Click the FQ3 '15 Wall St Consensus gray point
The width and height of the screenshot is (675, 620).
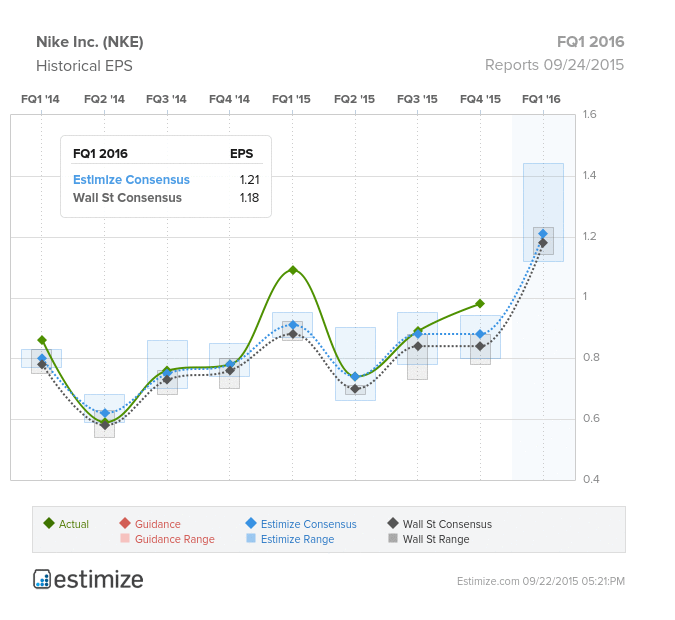tap(418, 346)
